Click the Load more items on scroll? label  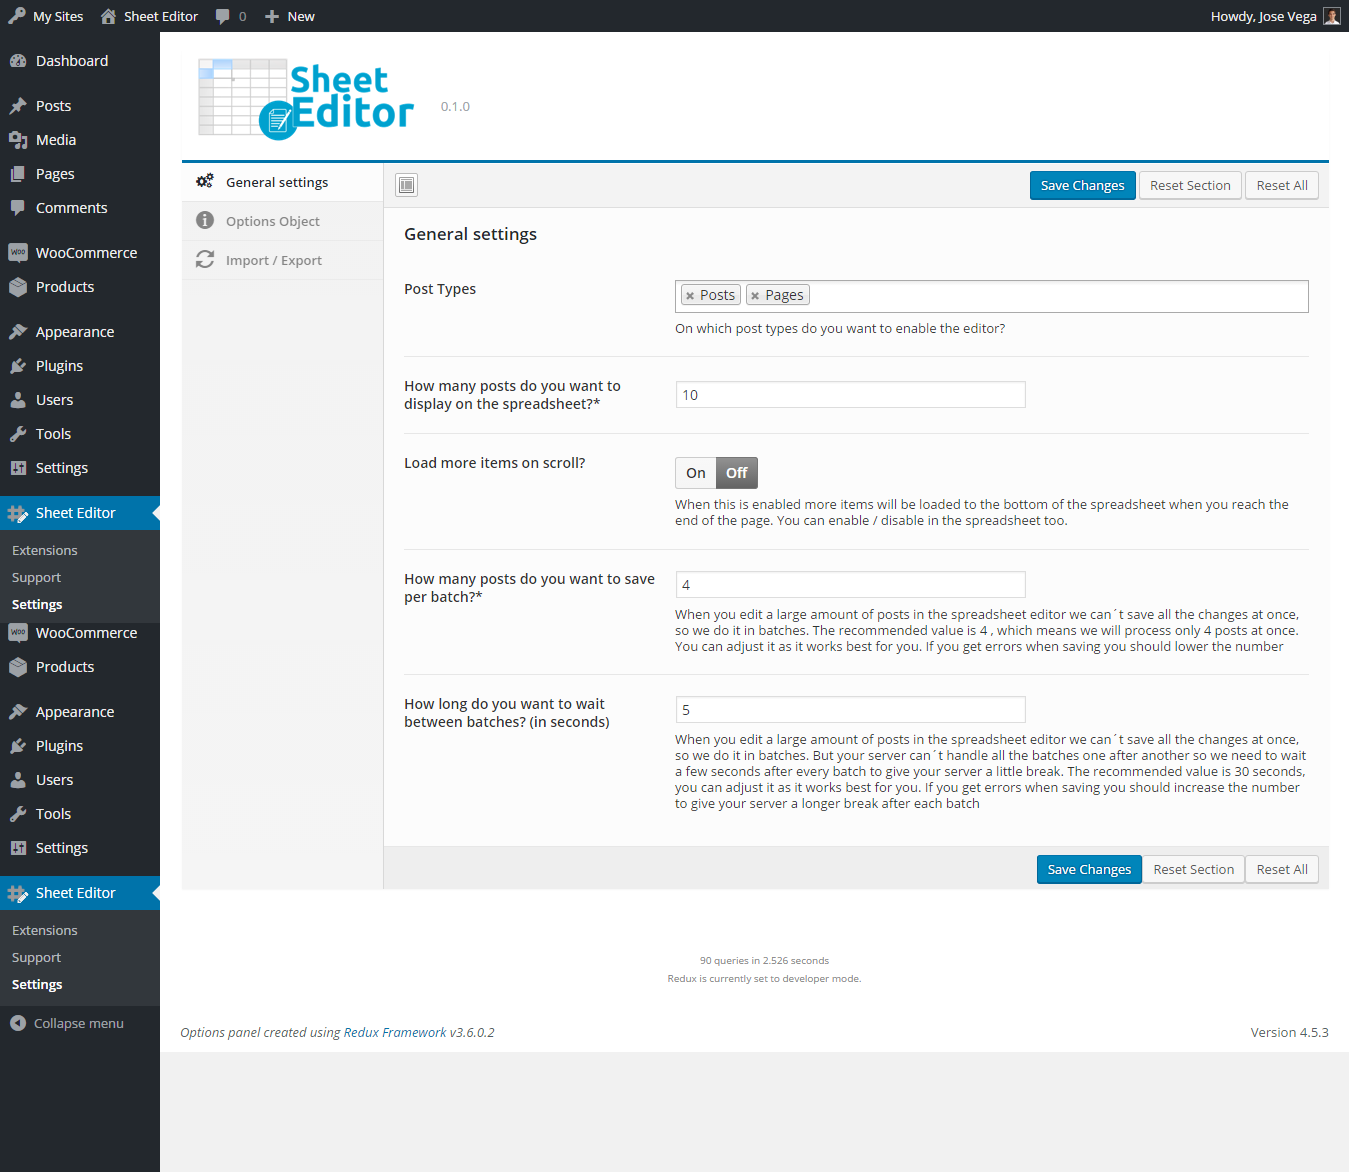pyautogui.click(x=494, y=463)
